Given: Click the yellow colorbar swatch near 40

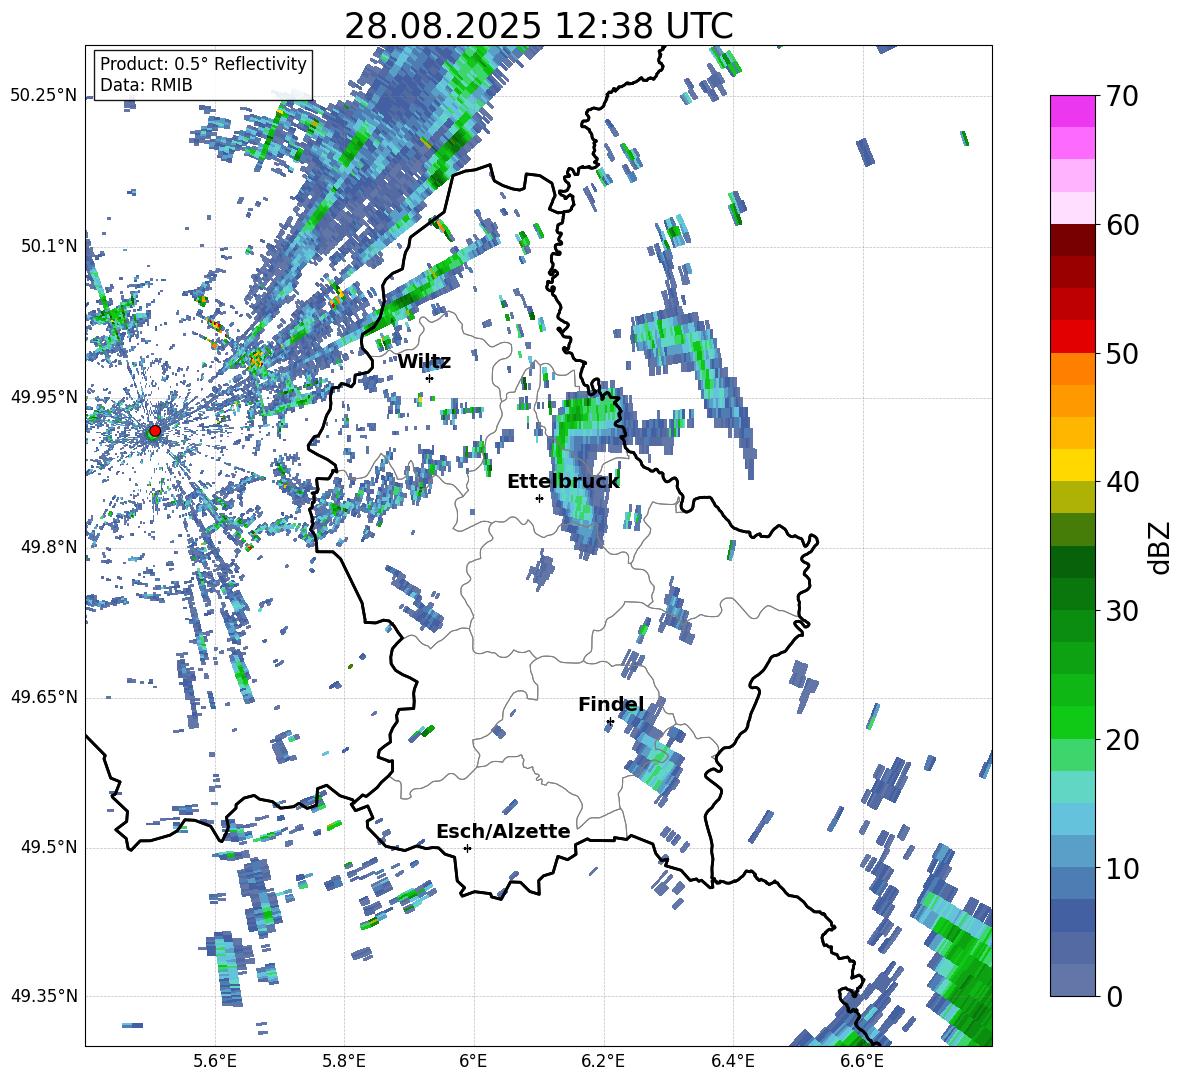Looking at the screenshot, I should click(1072, 465).
